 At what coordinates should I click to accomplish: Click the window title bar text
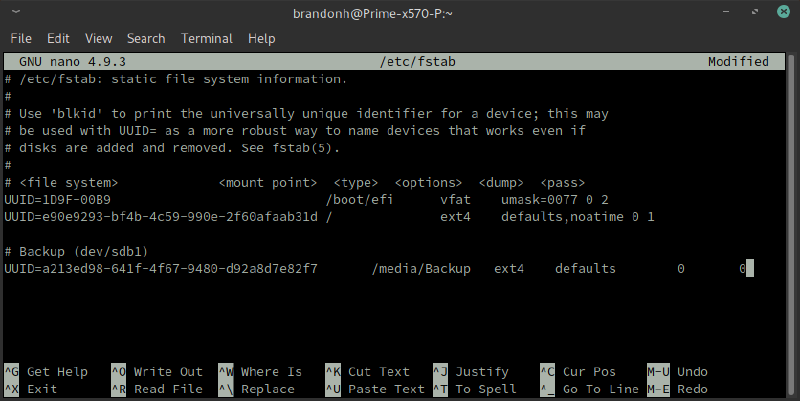(400, 12)
